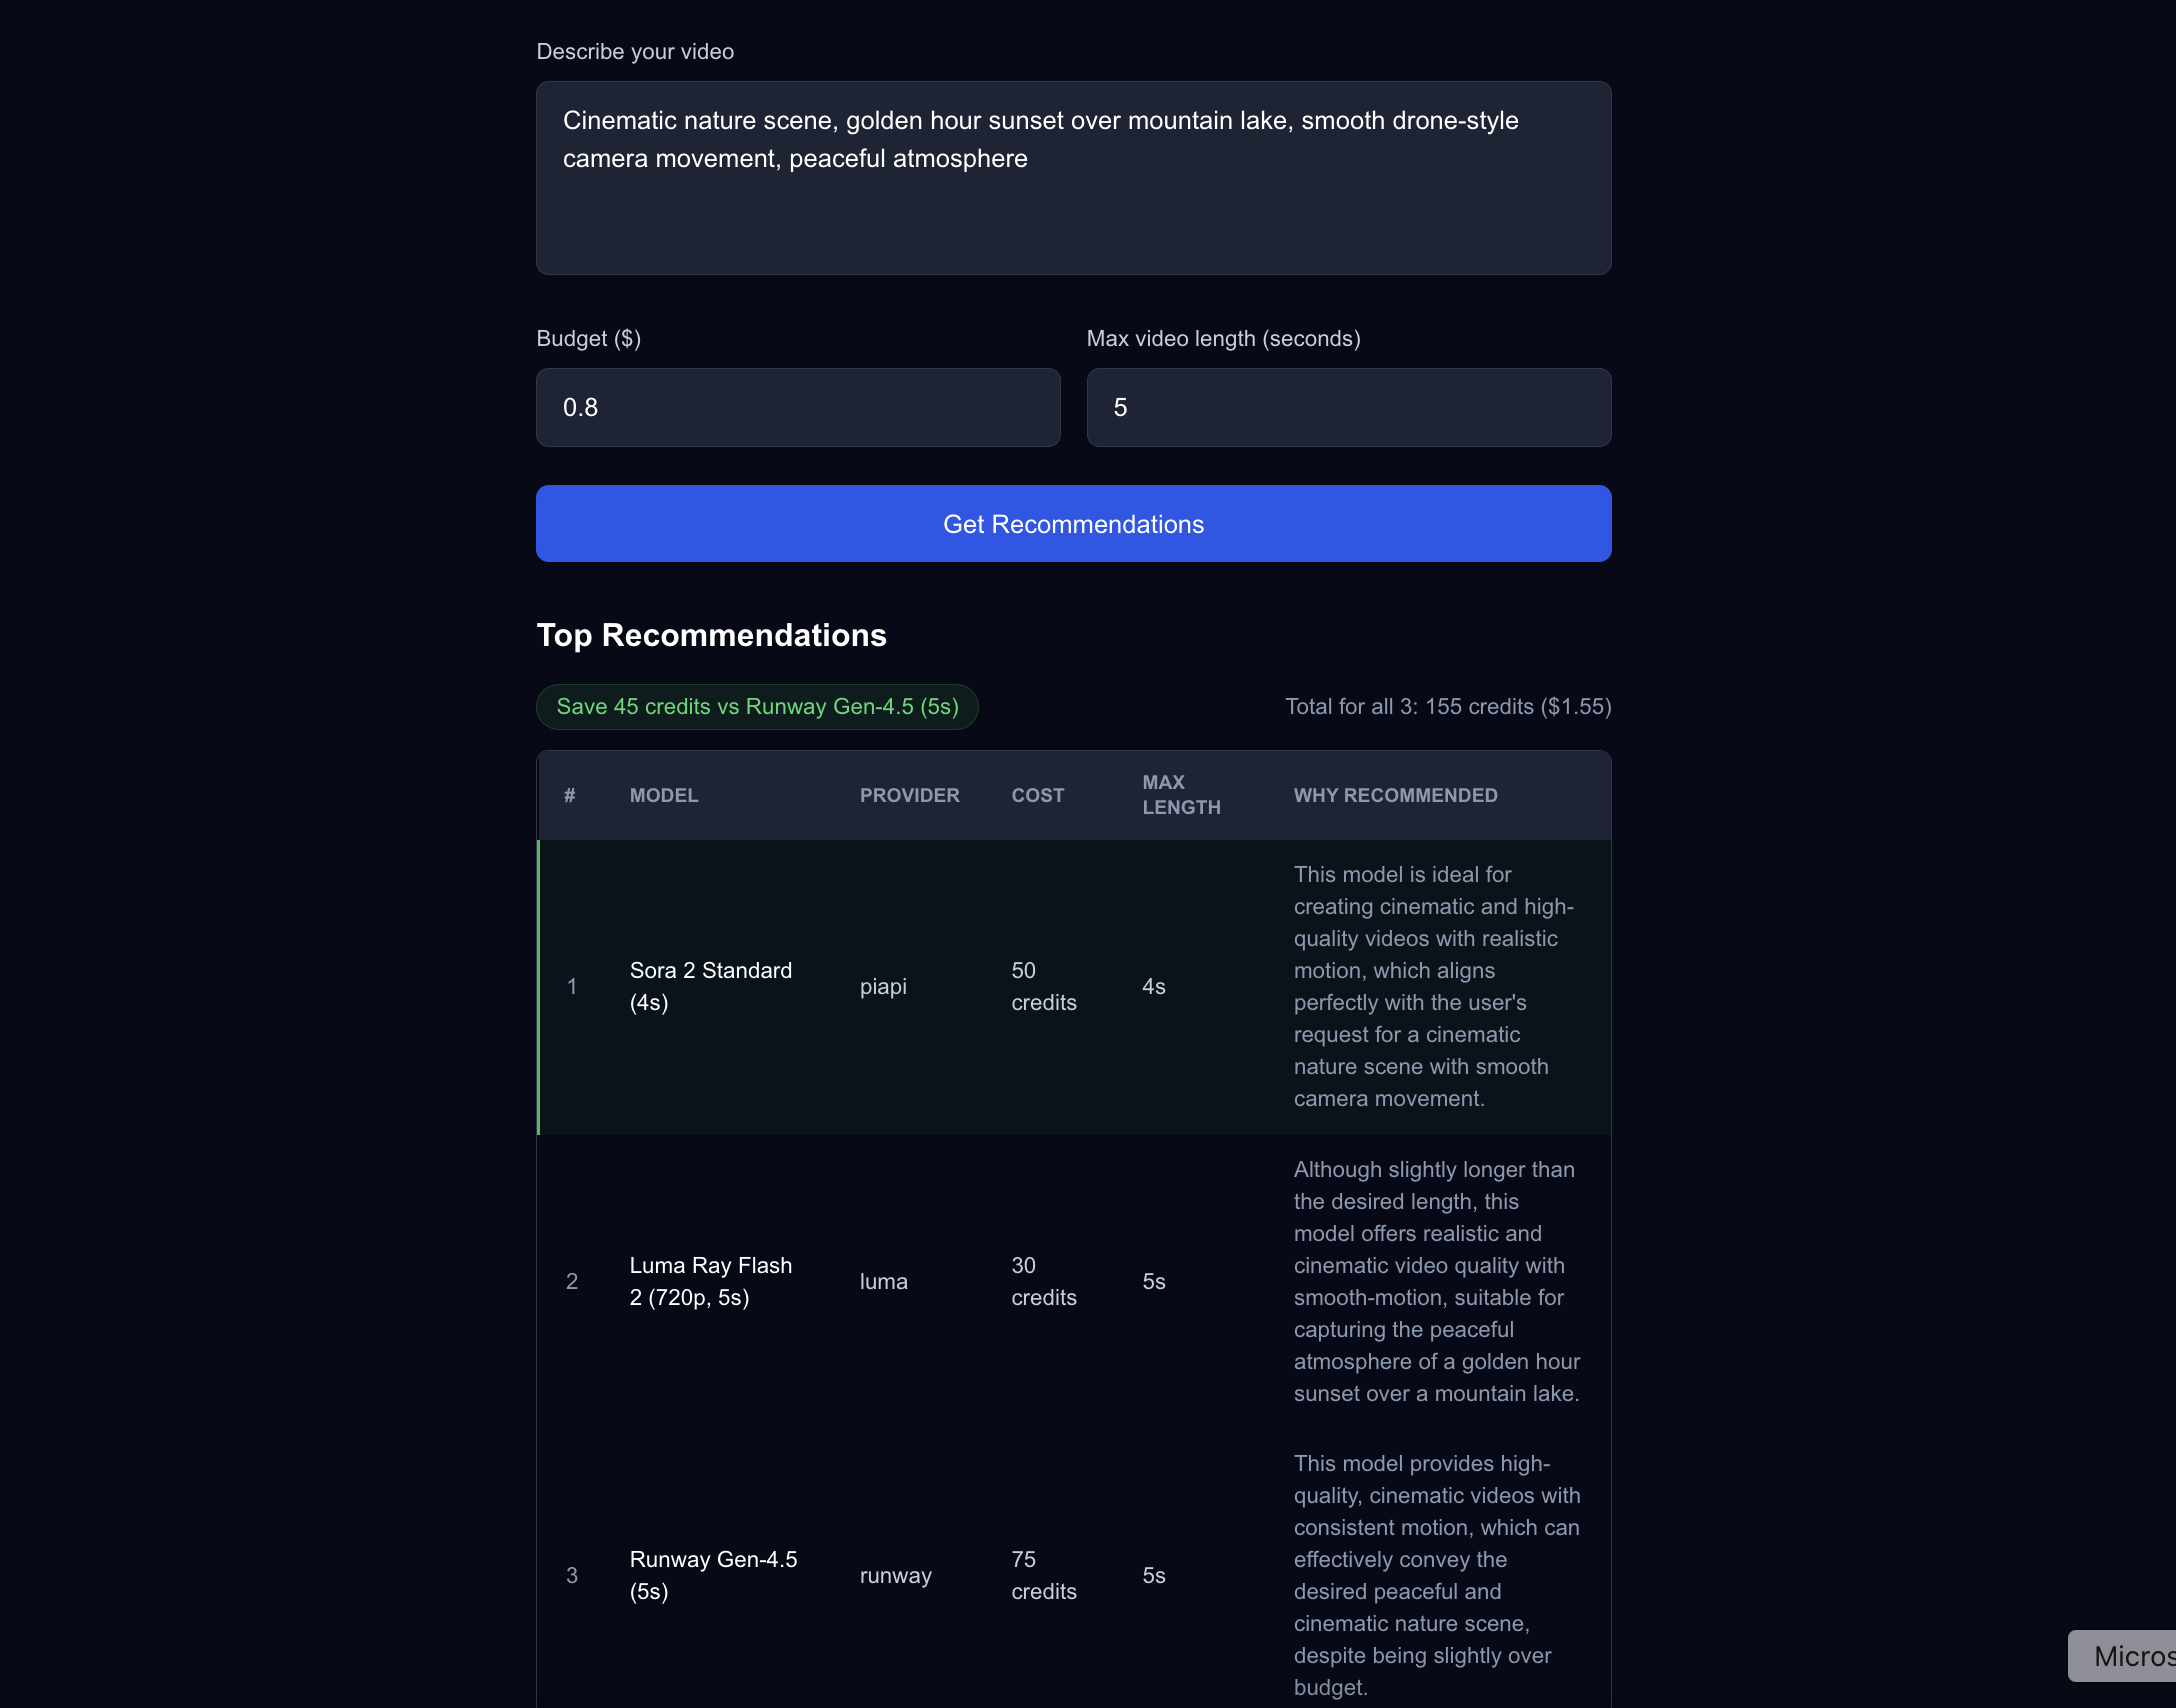Screen dimensions: 2176x1708
Task: Click the Microsoft item in the bottom corner
Action: [2124, 1656]
